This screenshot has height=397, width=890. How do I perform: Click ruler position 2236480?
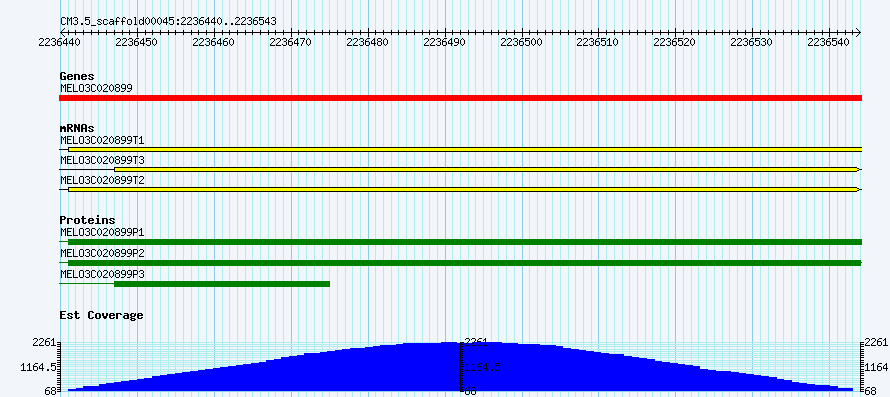[367, 42]
